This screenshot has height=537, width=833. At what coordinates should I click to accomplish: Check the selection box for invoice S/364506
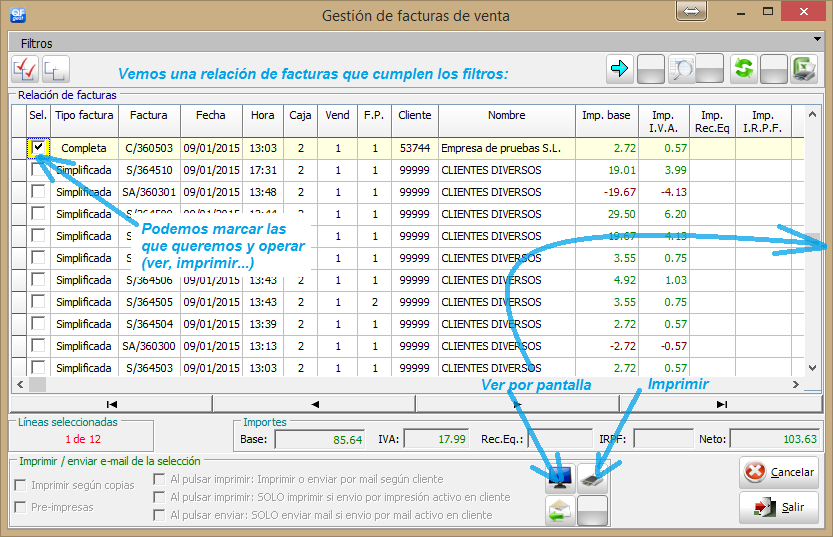coord(38,279)
